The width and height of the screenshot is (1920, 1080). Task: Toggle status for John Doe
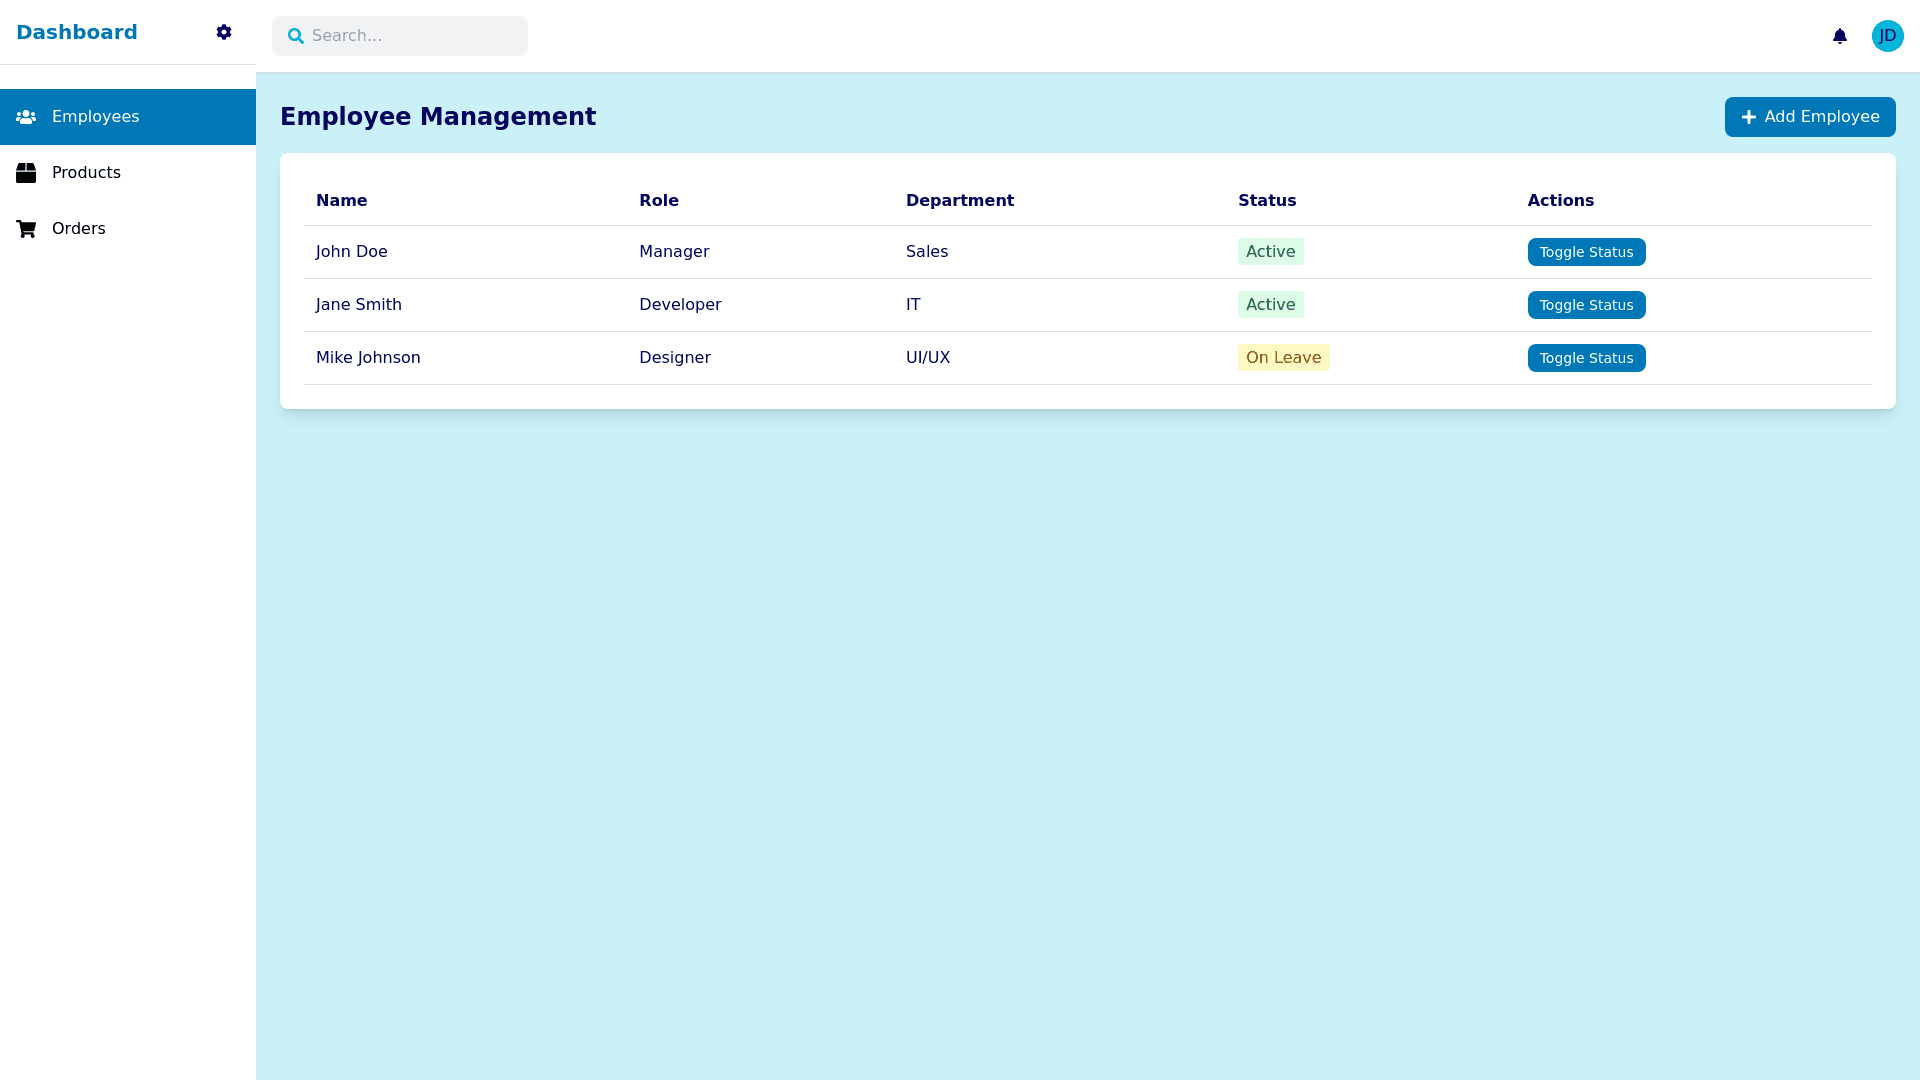(1586, 252)
